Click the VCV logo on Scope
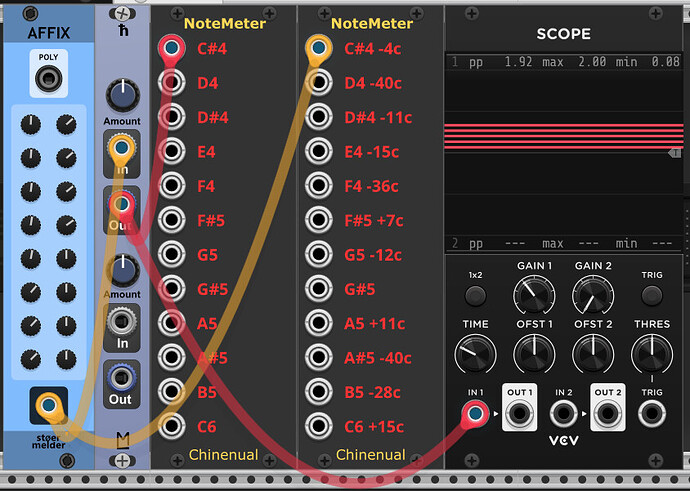The width and height of the screenshot is (690, 491). pos(564,440)
